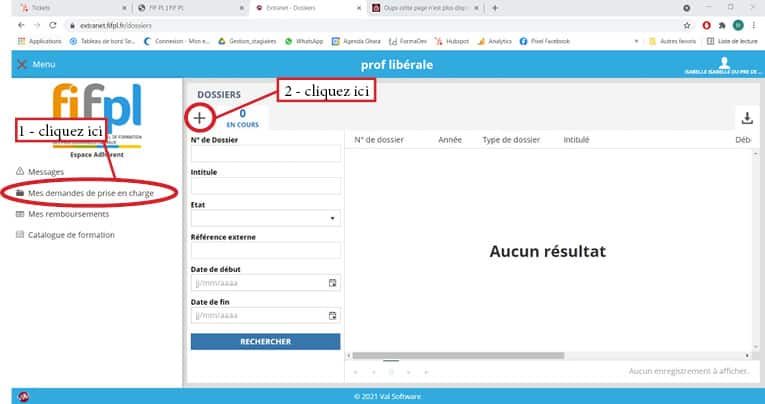Expand the Etat dropdown
The width and height of the screenshot is (765, 404).
pyautogui.click(x=266, y=217)
